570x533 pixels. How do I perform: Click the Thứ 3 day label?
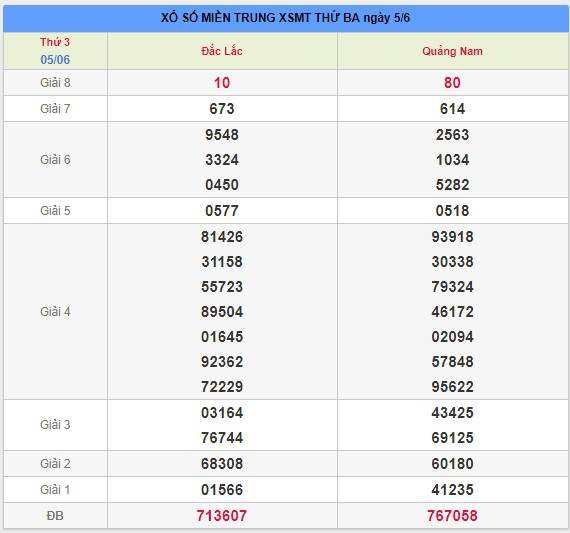pos(55,42)
